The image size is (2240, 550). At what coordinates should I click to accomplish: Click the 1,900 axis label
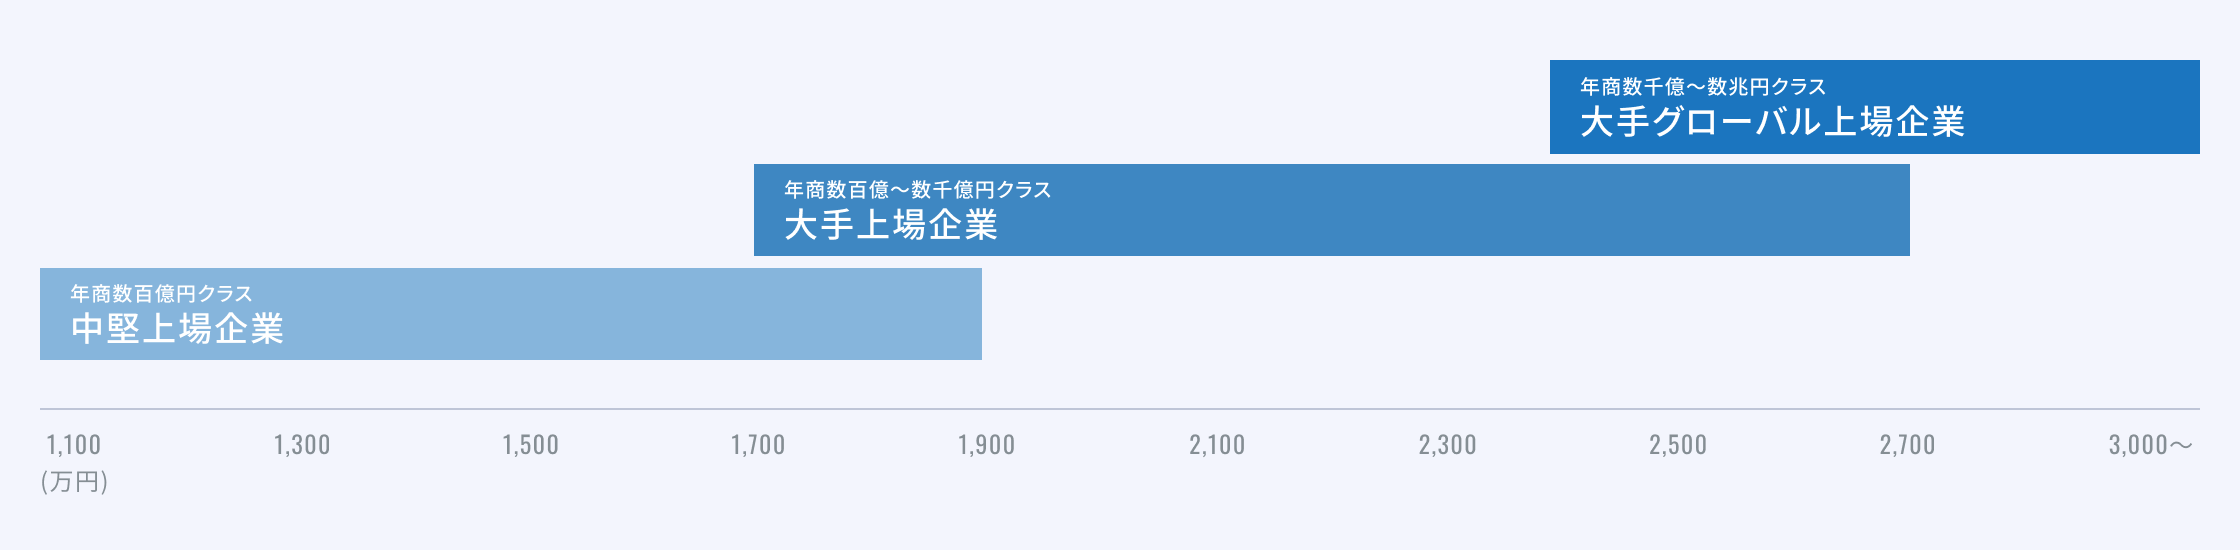(x=986, y=445)
